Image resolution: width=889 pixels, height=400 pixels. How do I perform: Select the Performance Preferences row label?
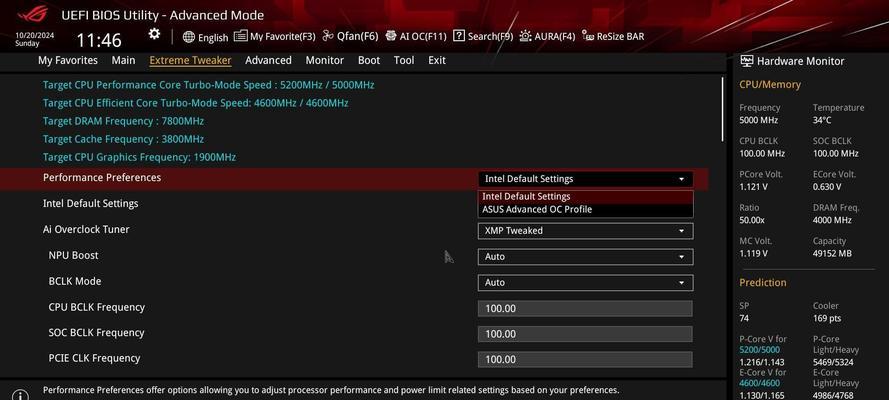pos(102,177)
